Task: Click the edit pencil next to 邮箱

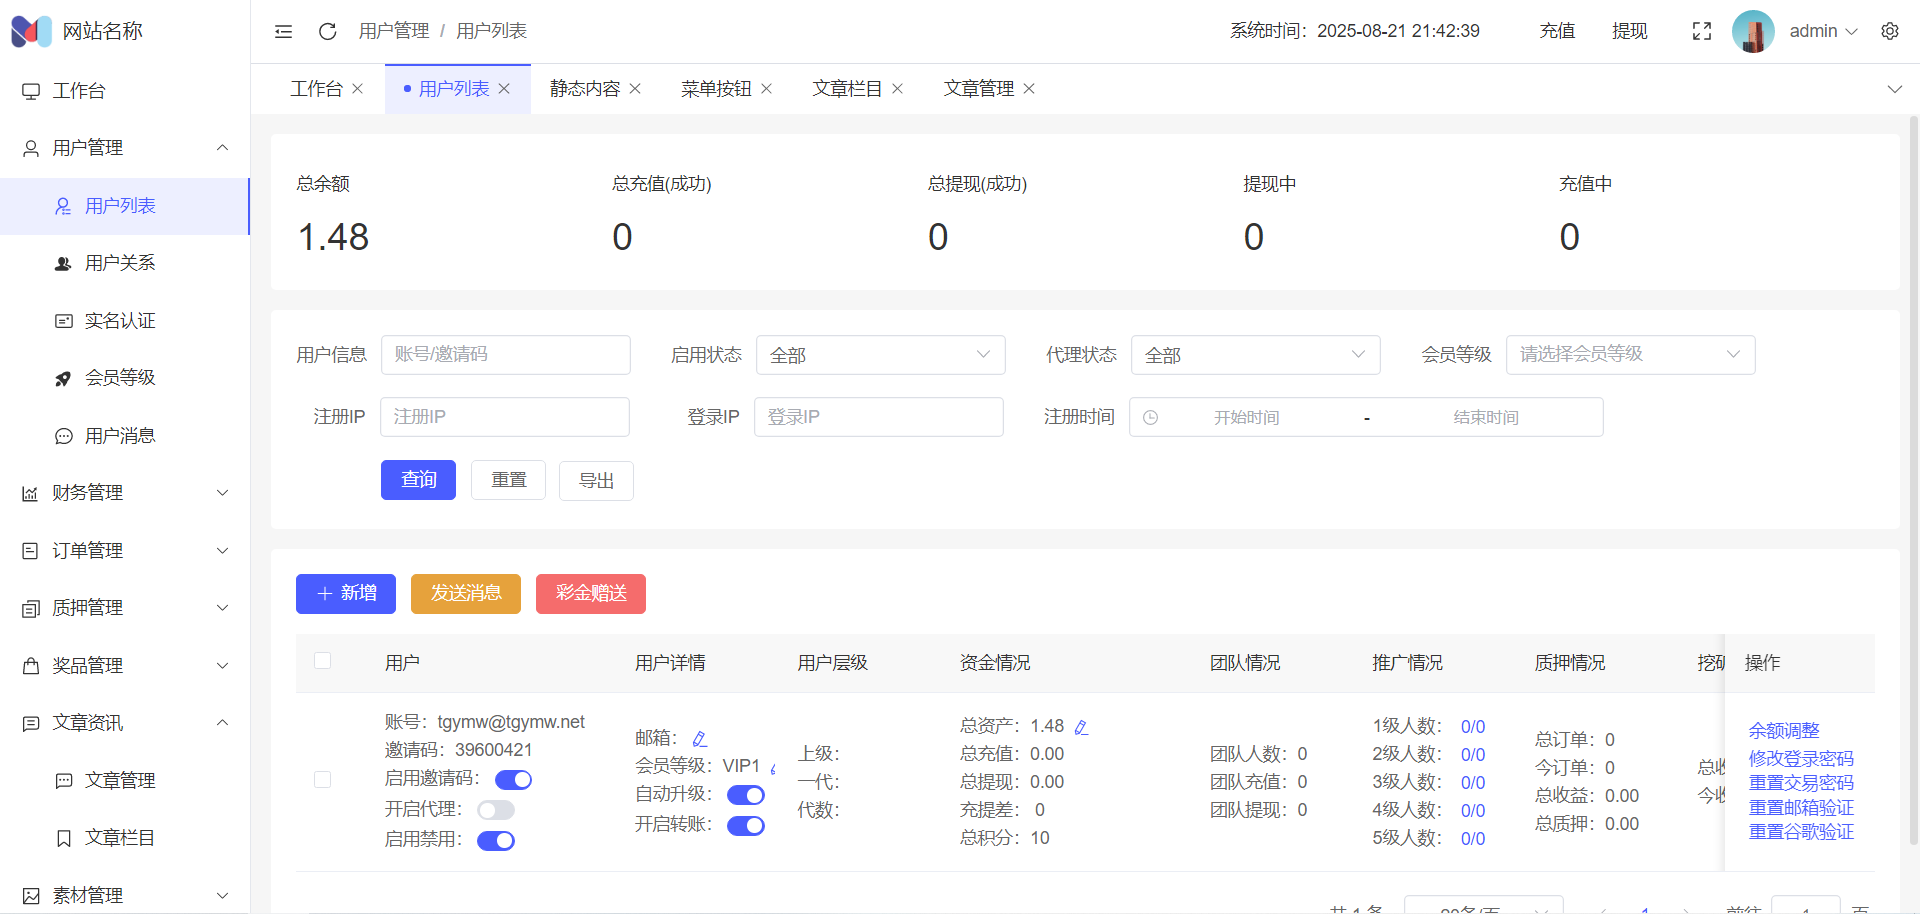Action: 700,739
